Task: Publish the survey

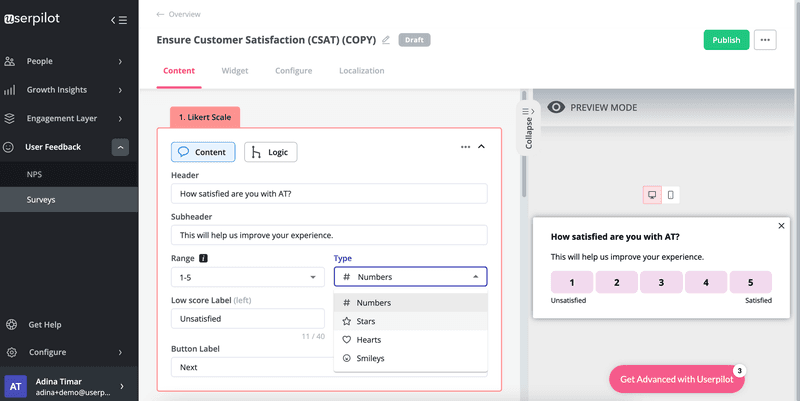Action: [726, 40]
